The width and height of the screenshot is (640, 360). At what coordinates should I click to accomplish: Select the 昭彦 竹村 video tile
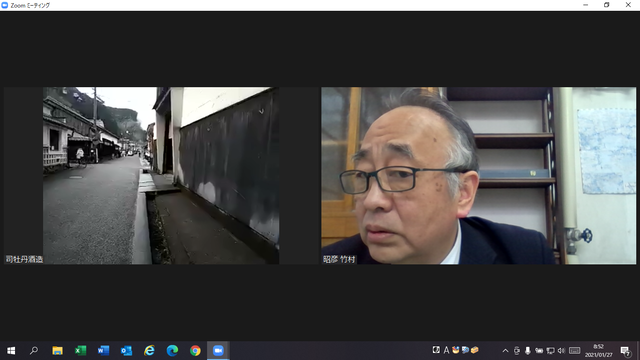pyautogui.click(x=478, y=176)
